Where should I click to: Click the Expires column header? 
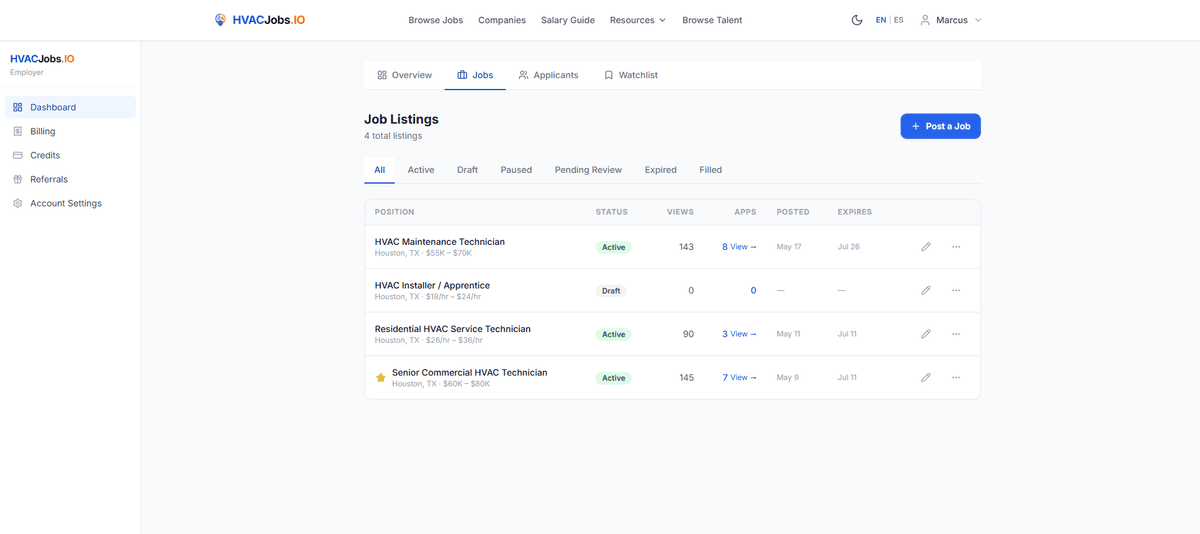pyautogui.click(x=855, y=212)
